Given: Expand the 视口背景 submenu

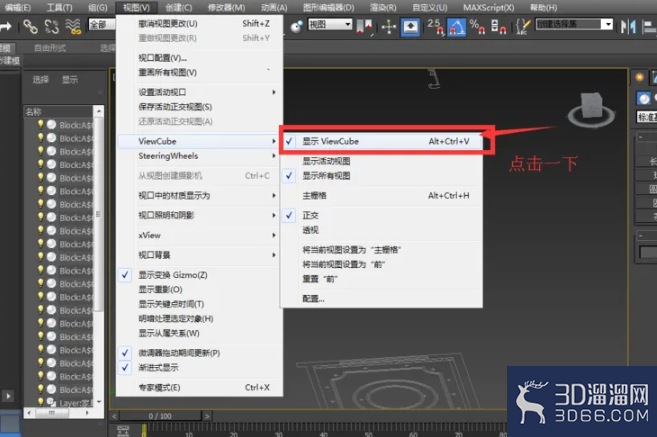Looking at the screenshot, I should 199,255.
